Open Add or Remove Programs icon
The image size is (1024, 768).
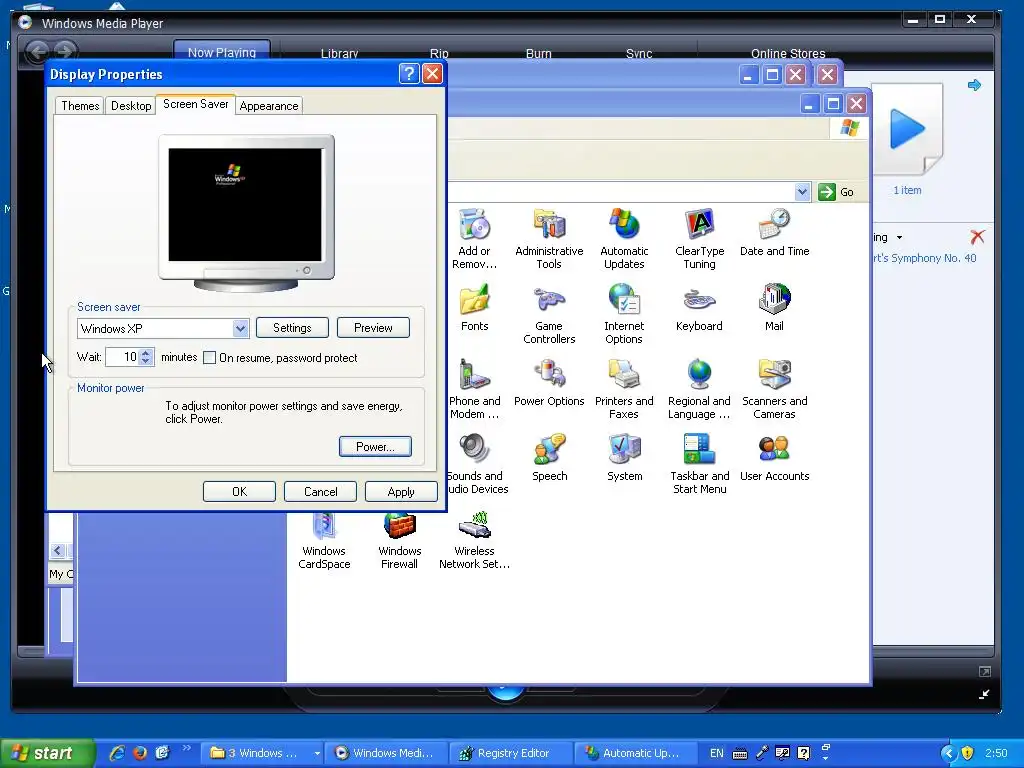[475, 238]
